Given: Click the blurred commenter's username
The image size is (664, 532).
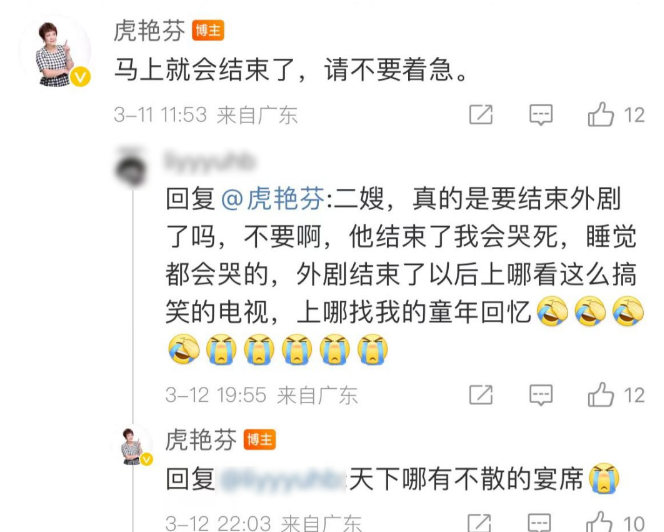Looking at the screenshot, I should [210, 161].
